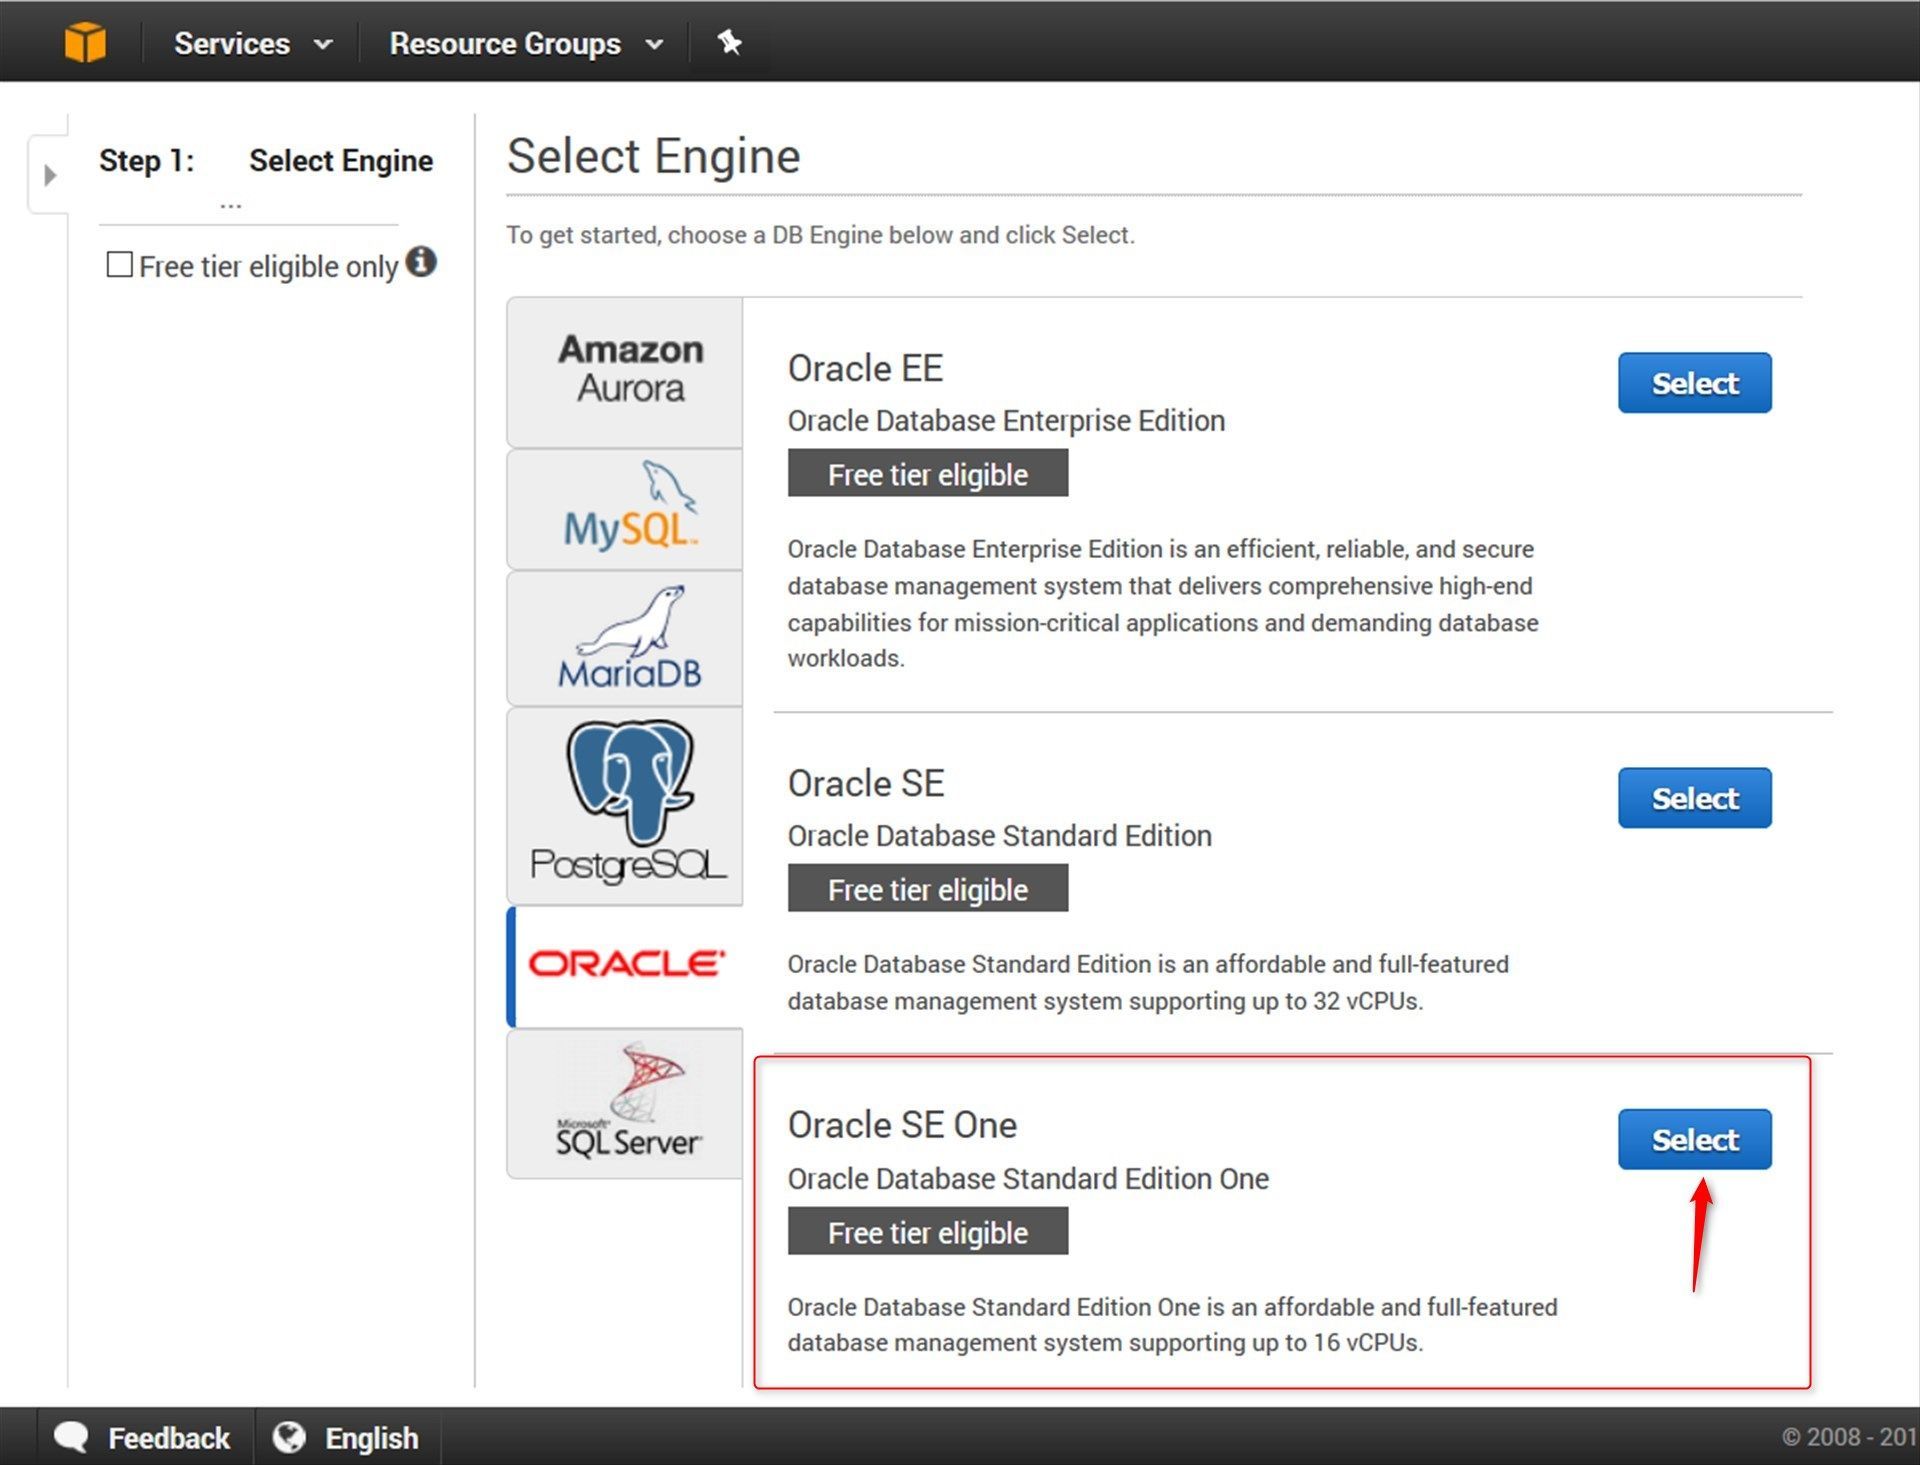The image size is (1920, 1465).
Task: Click the Oracle SE heading
Action: tap(866, 783)
